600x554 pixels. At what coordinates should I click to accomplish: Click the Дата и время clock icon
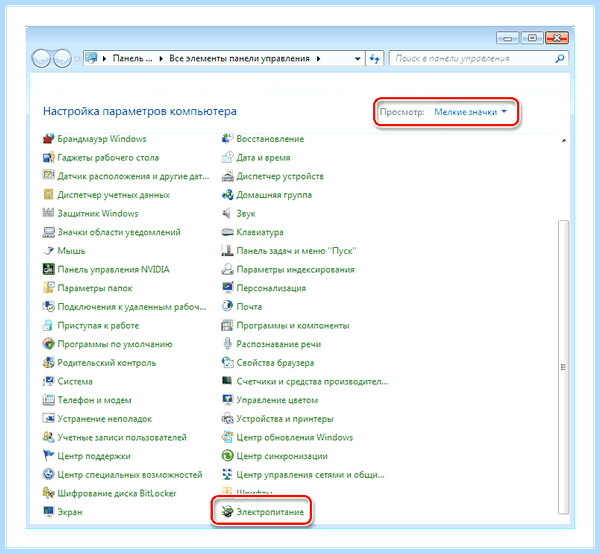click(227, 157)
